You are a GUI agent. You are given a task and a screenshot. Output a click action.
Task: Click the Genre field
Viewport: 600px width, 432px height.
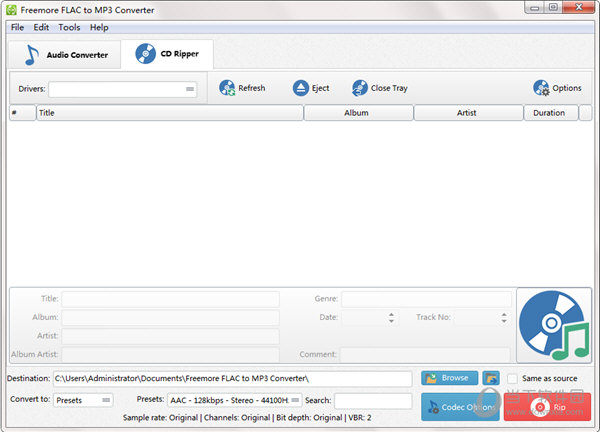426,299
